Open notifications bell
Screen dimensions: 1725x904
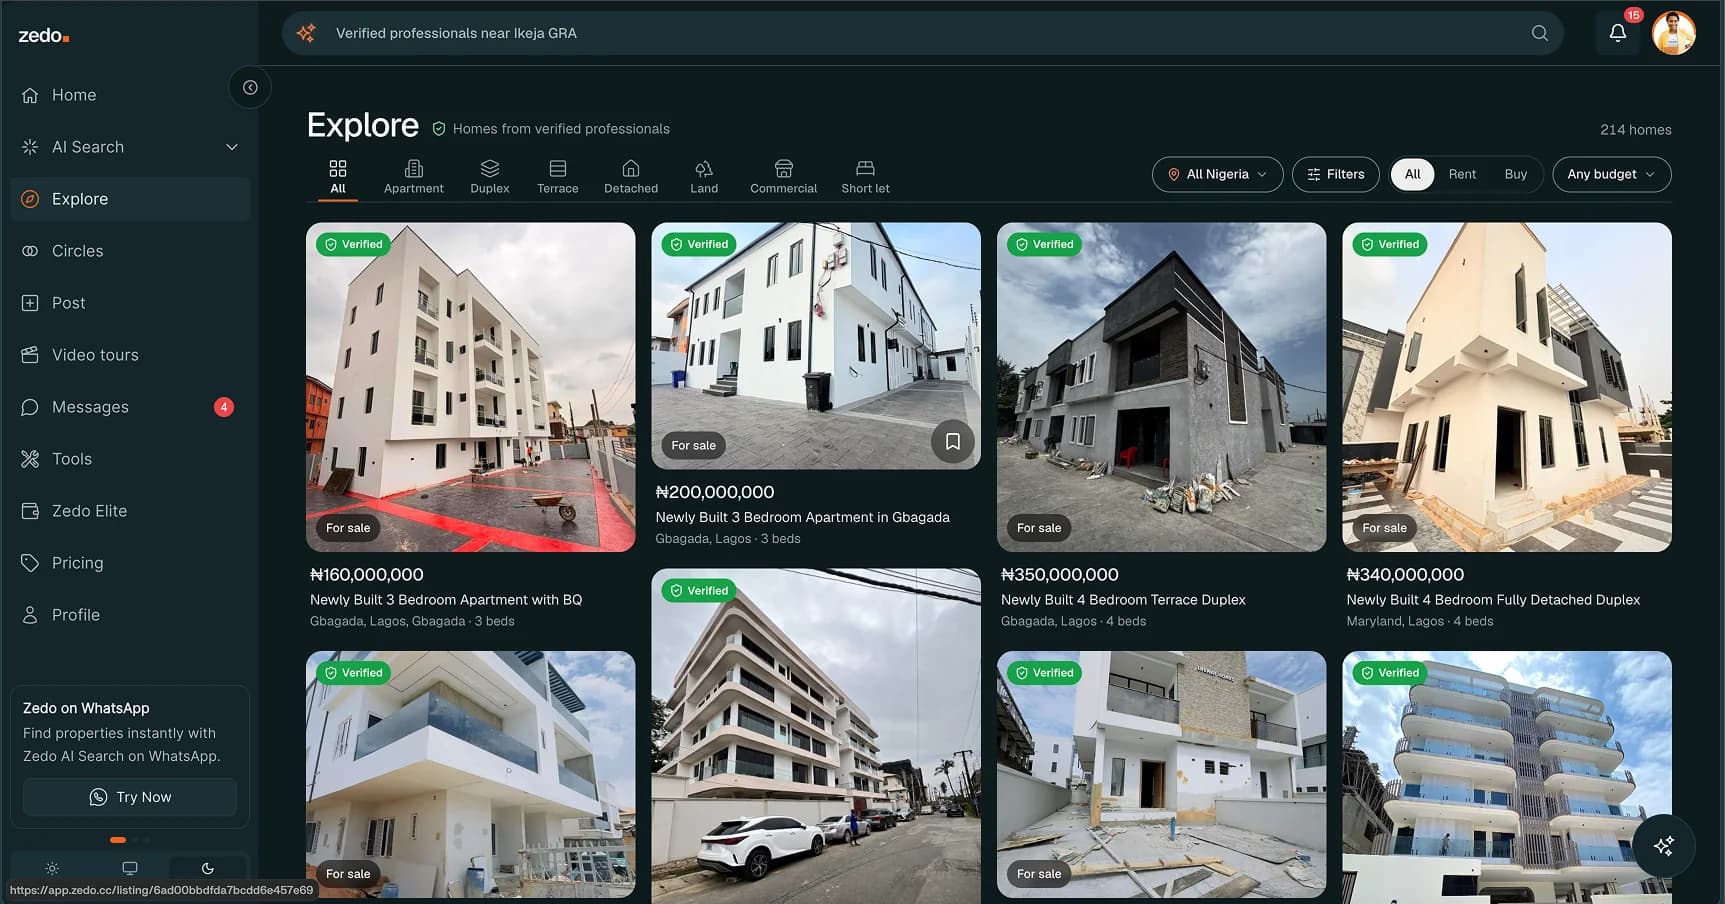coord(1618,33)
